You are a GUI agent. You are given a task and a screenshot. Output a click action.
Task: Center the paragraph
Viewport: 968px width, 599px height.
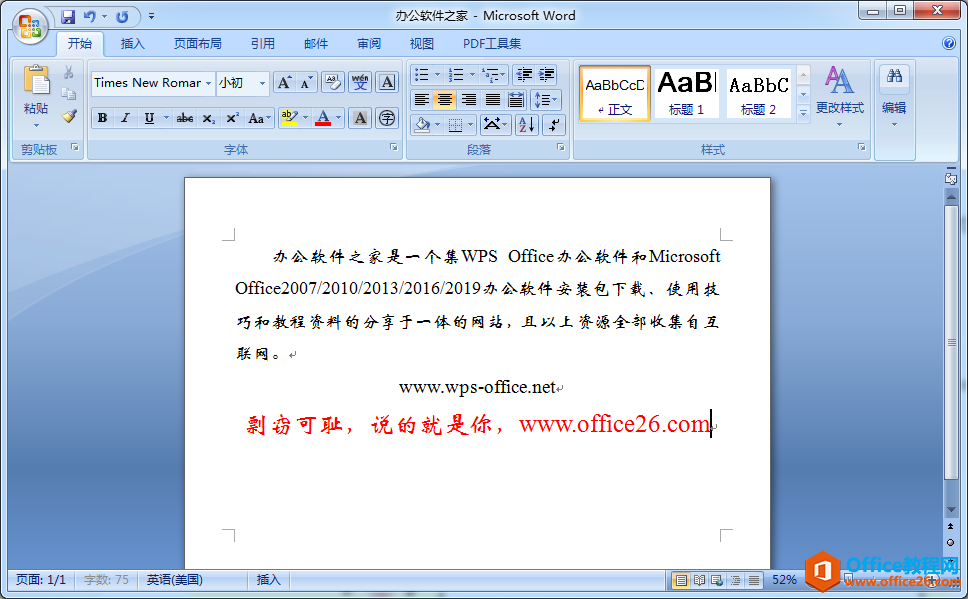click(445, 99)
